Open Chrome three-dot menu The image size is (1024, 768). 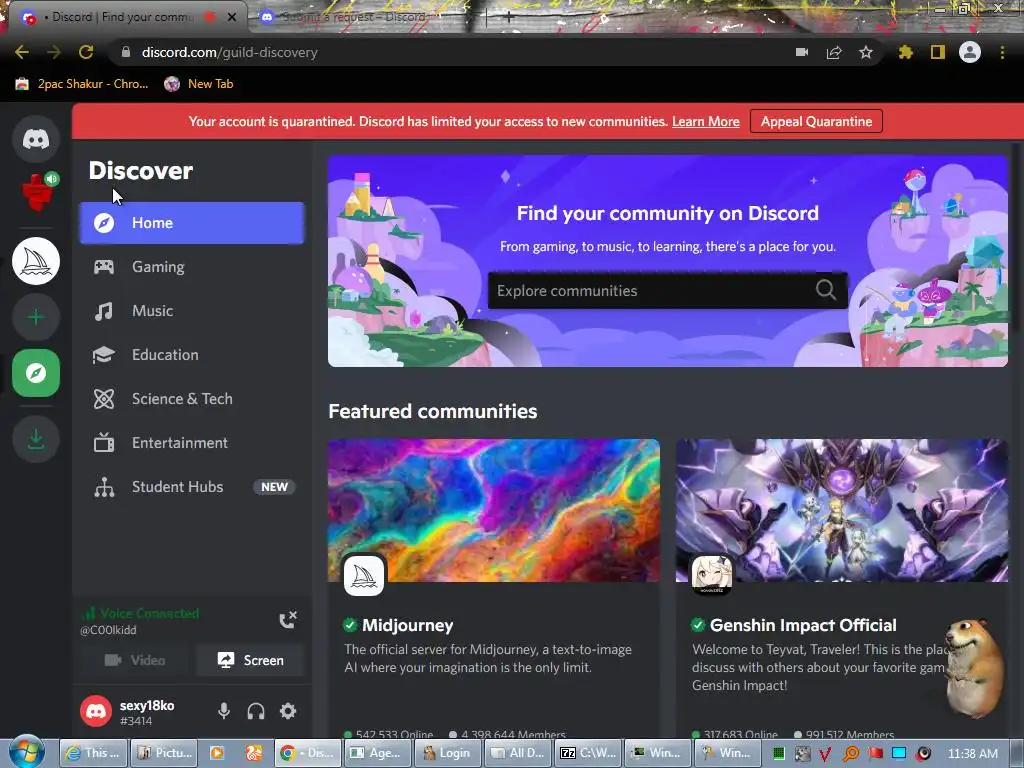(x=1002, y=52)
